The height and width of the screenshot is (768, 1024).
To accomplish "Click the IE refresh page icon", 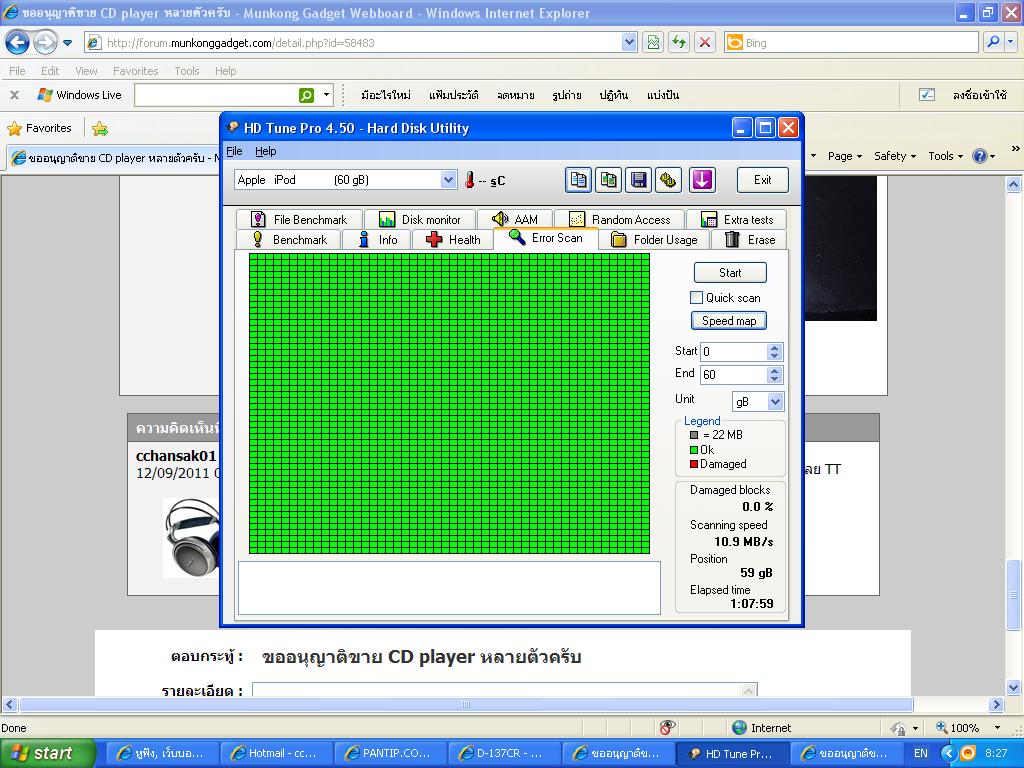I will pyautogui.click(x=680, y=42).
